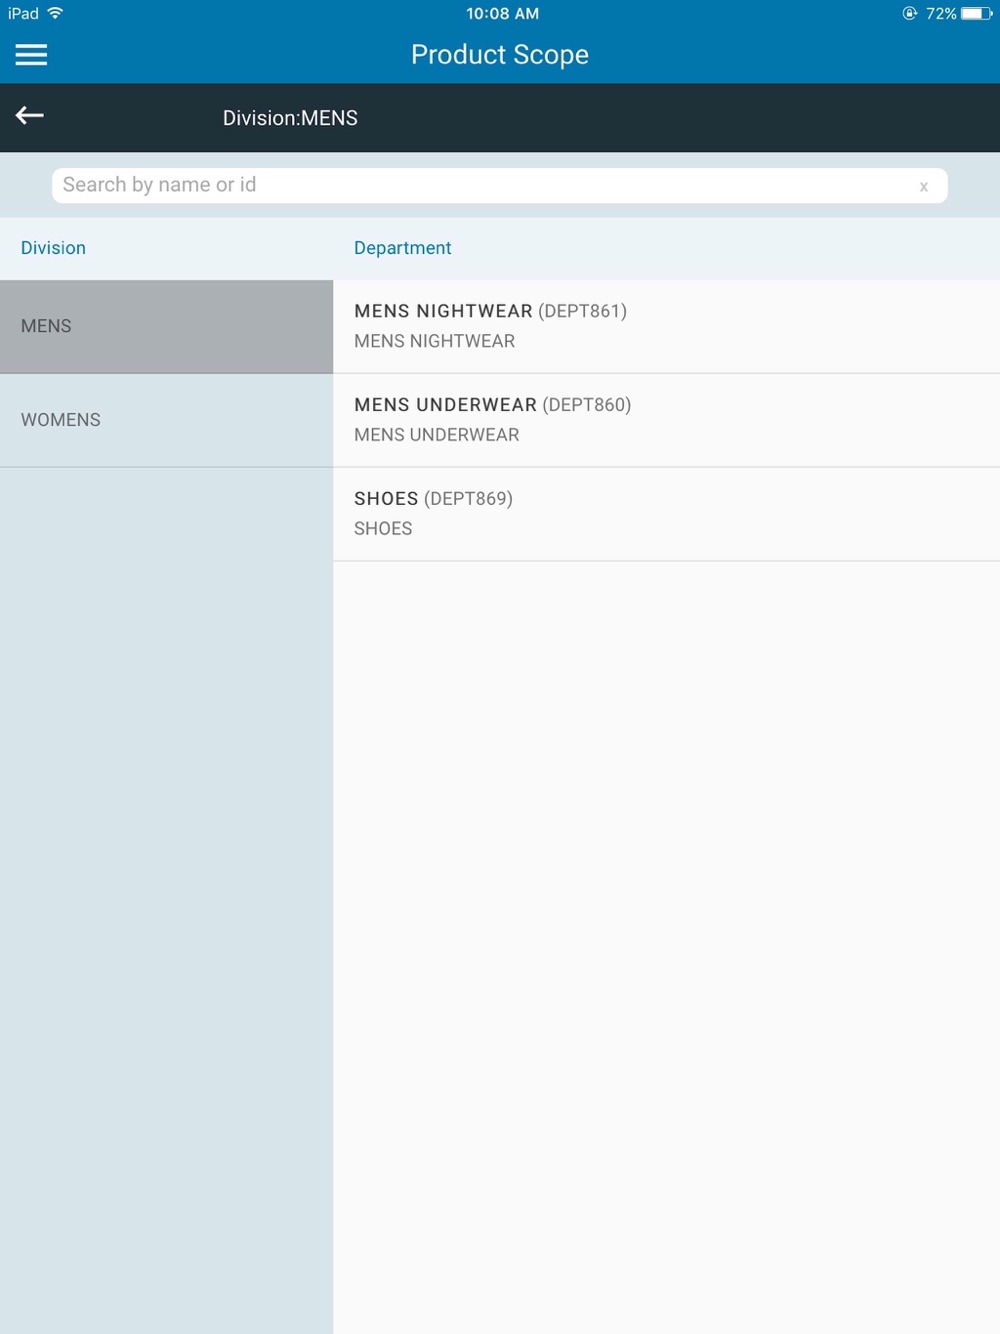Tap the 10:08 AM clock
The height and width of the screenshot is (1334, 1000).
point(502,14)
